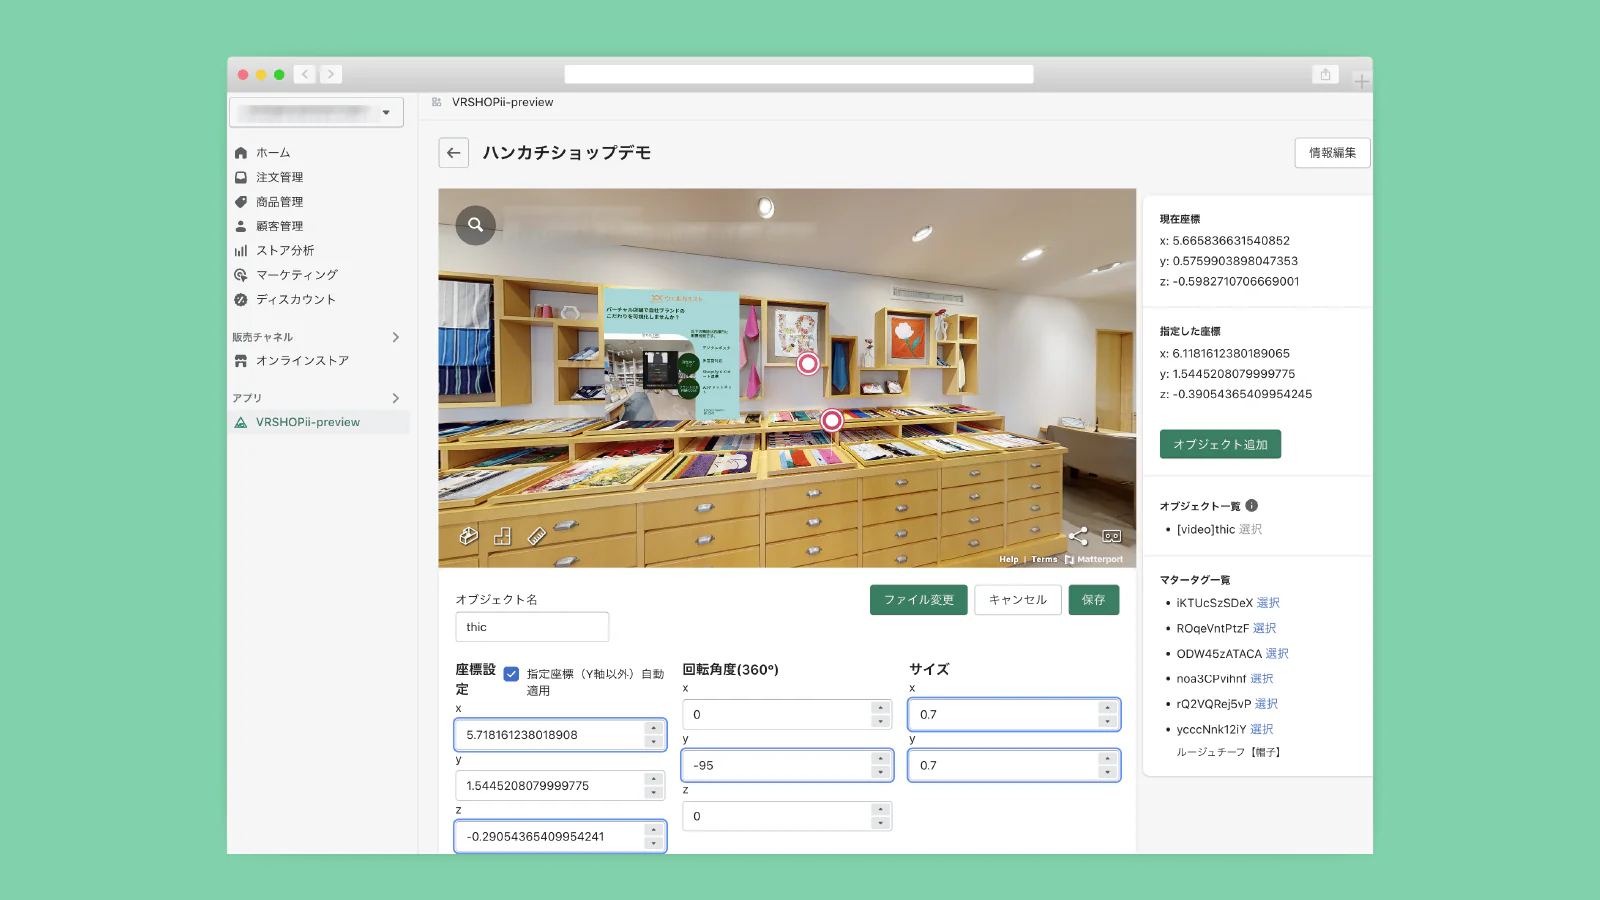The width and height of the screenshot is (1600, 900).
Task: Click the info icon next to オブジェクト一覧
Action: [1251, 506]
